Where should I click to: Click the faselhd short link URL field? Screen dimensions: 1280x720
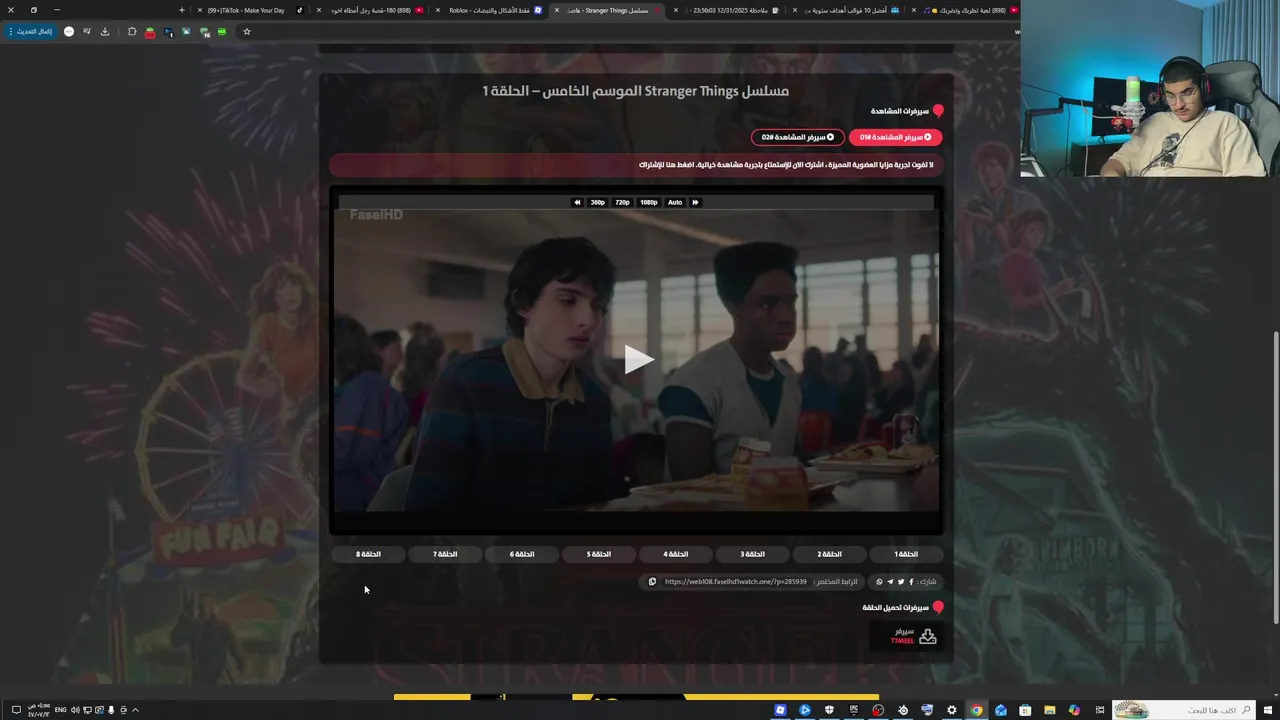[735, 582]
